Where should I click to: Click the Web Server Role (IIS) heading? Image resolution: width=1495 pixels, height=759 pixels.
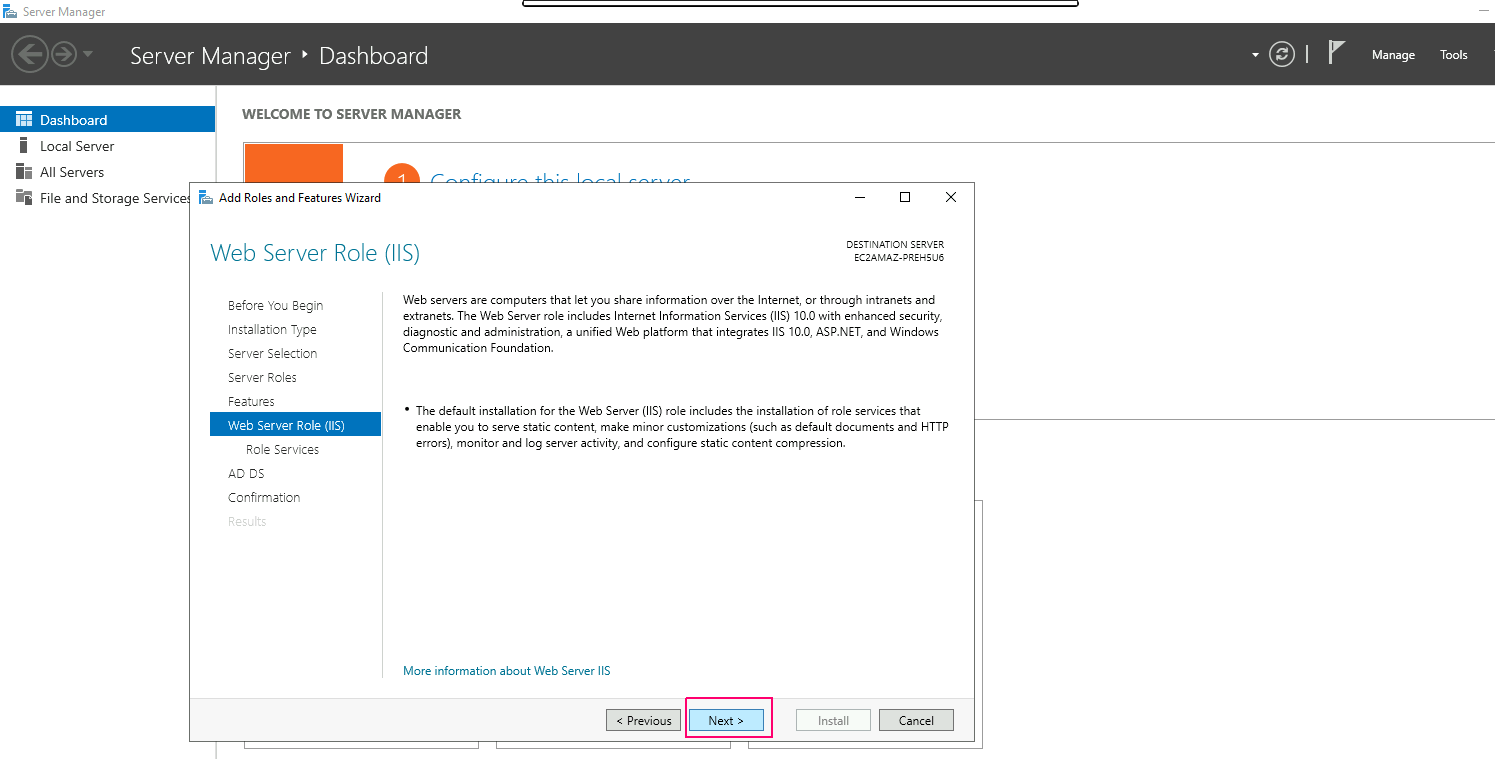point(315,253)
